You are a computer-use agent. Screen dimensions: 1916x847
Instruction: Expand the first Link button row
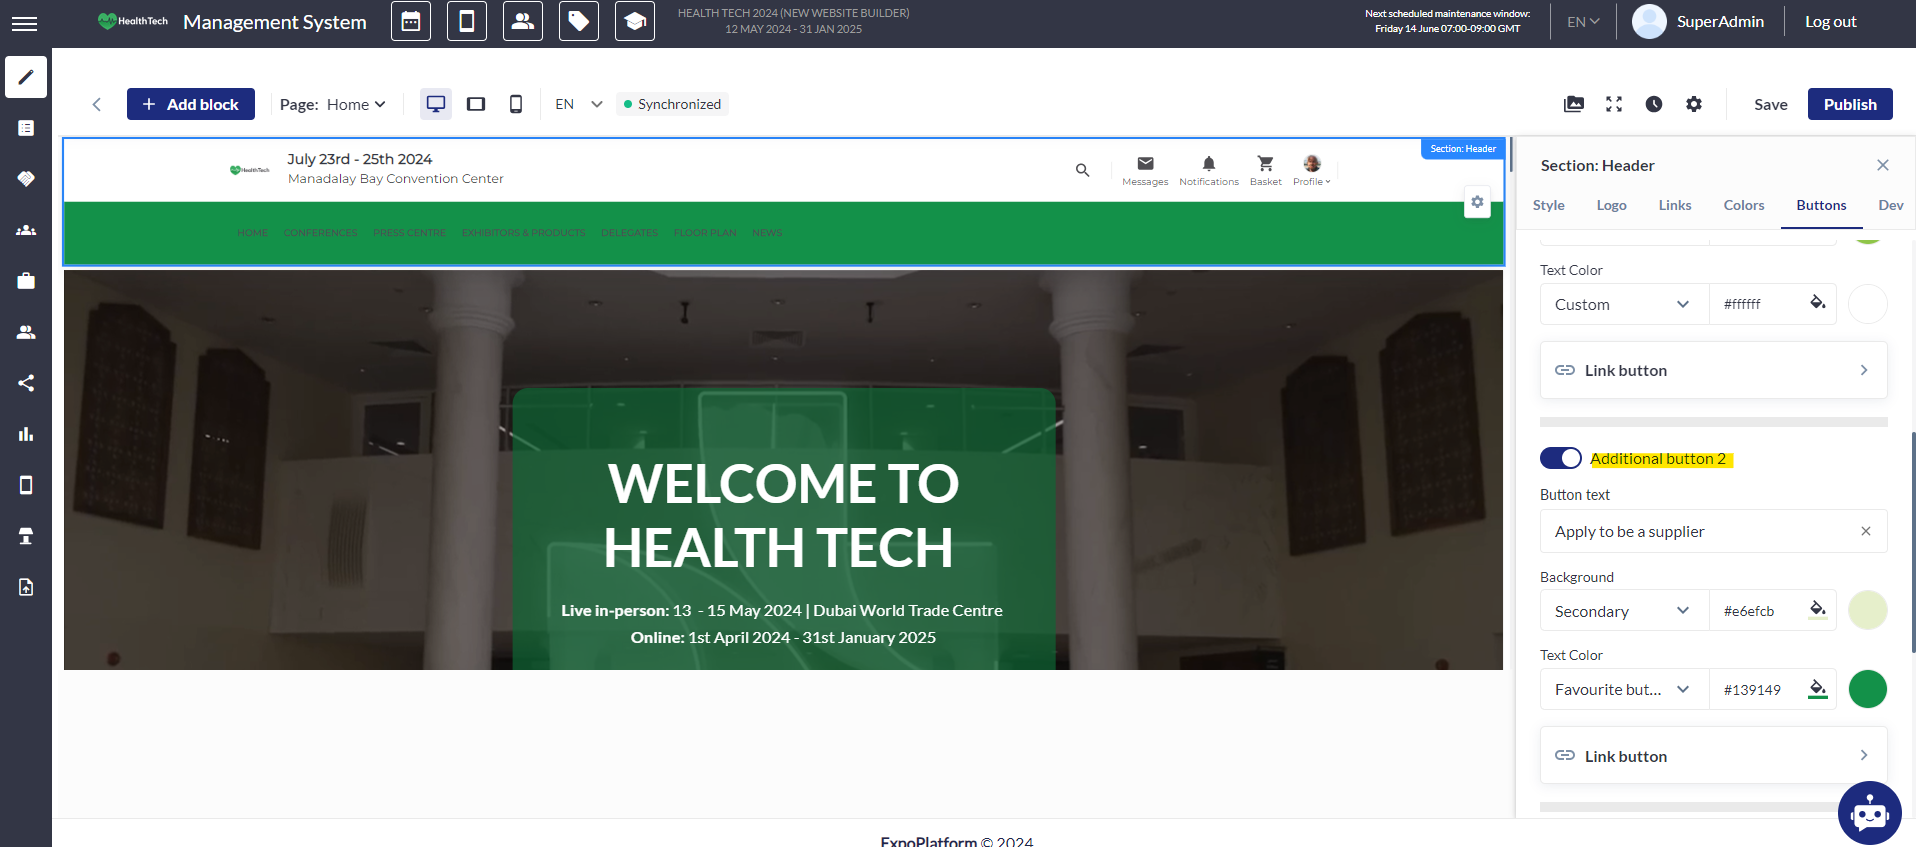pos(1714,370)
